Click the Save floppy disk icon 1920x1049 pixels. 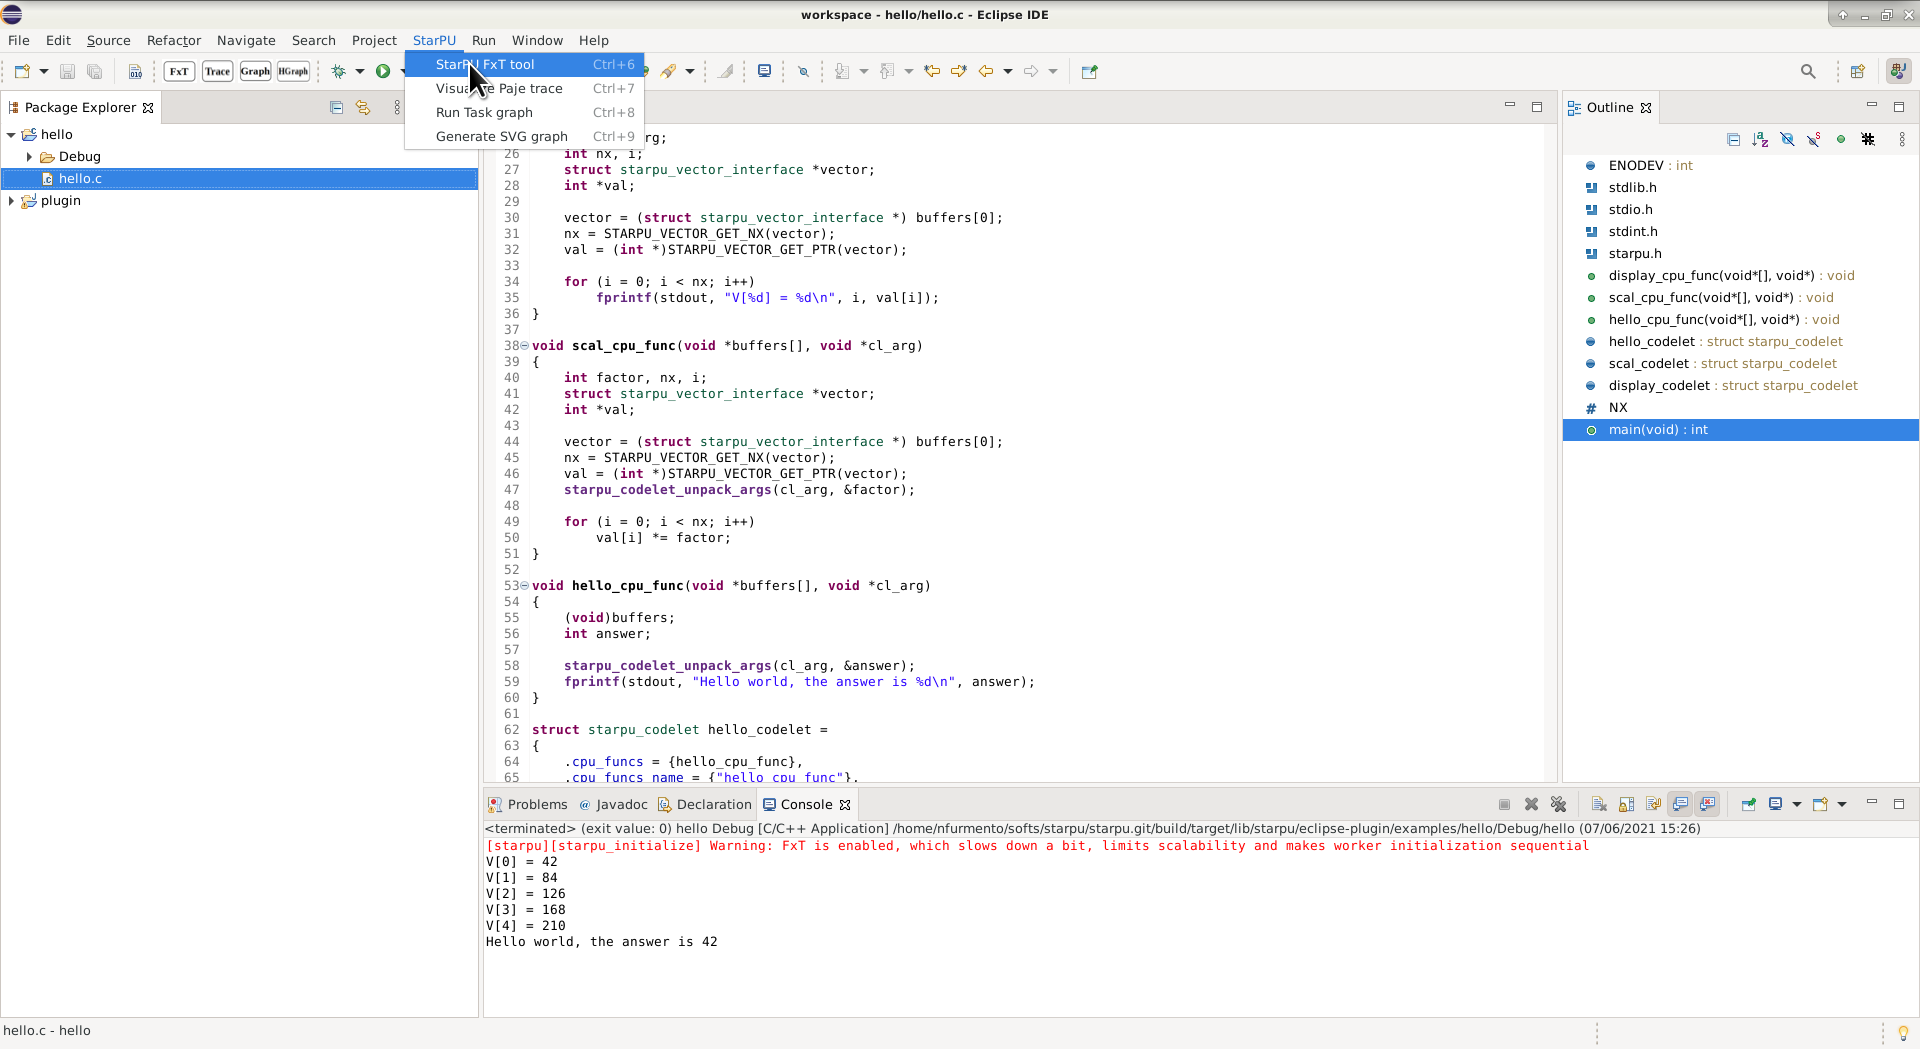(x=67, y=71)
